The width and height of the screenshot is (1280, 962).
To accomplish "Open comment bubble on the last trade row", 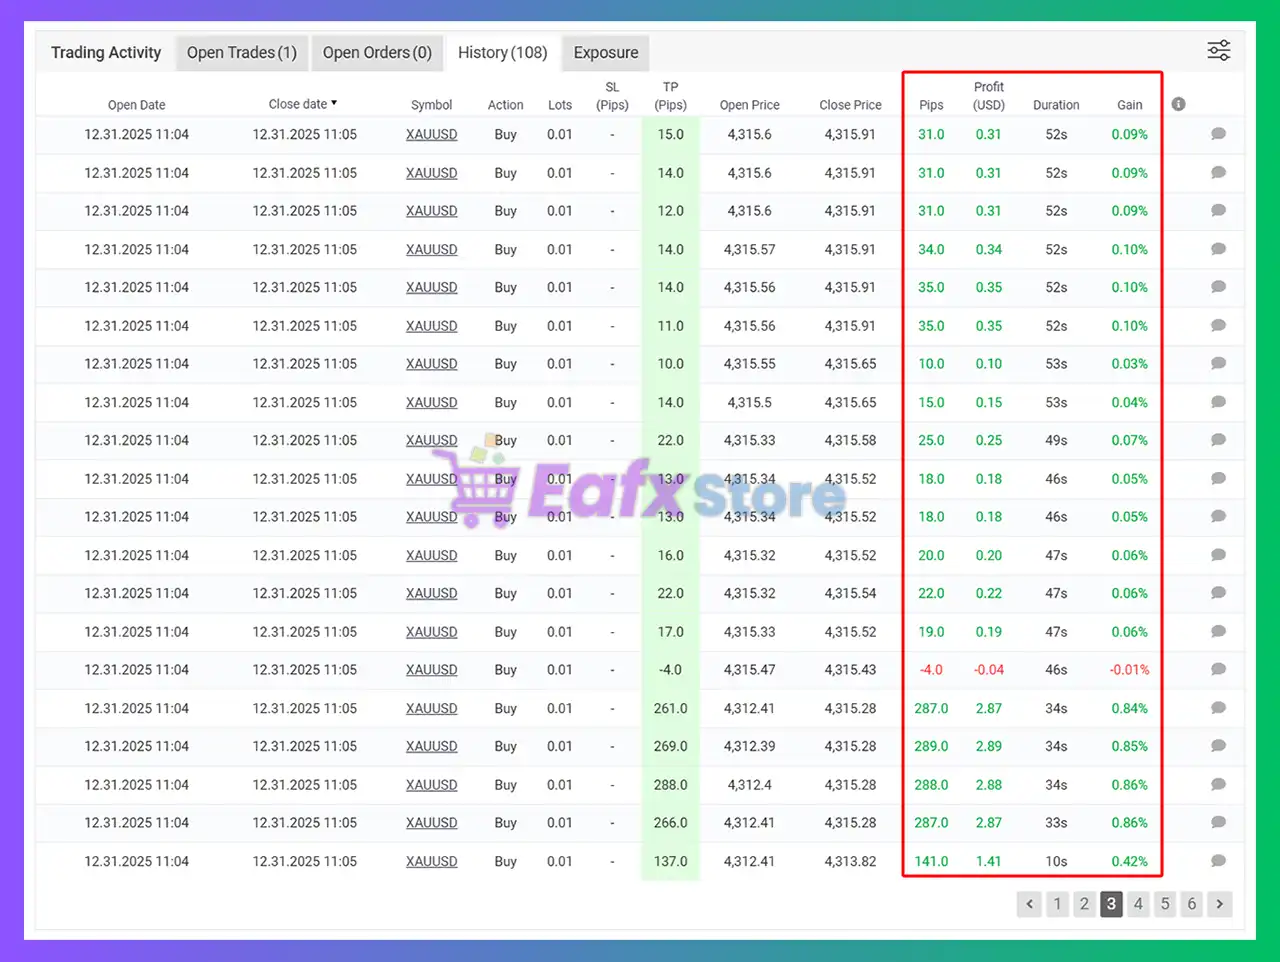I will point(1218,861).
